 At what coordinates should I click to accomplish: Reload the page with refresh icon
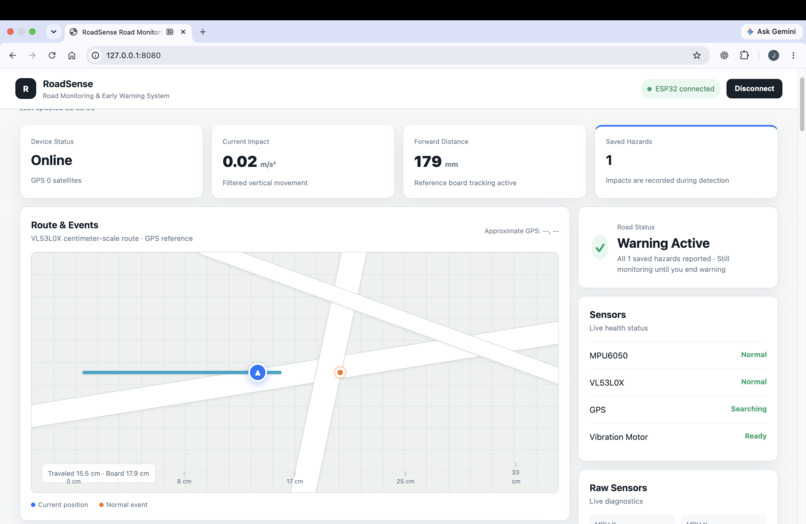[x=52, y=55]
